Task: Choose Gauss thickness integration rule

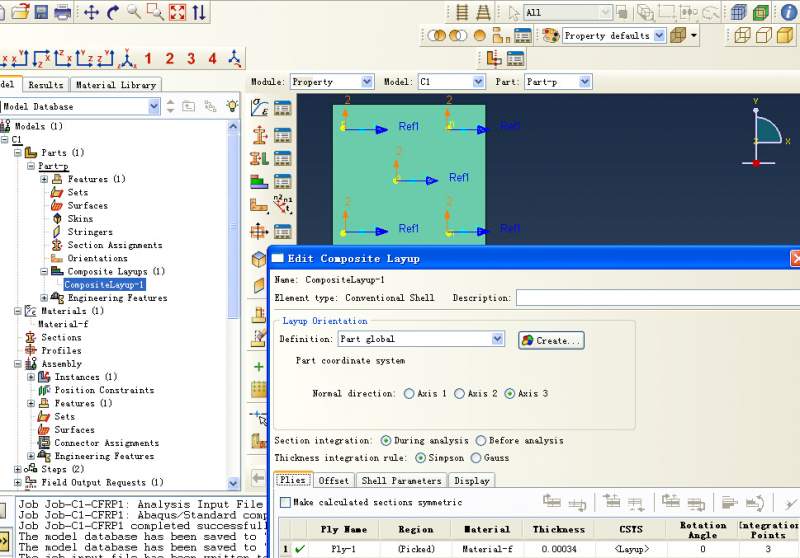Action: coord(476,458)
